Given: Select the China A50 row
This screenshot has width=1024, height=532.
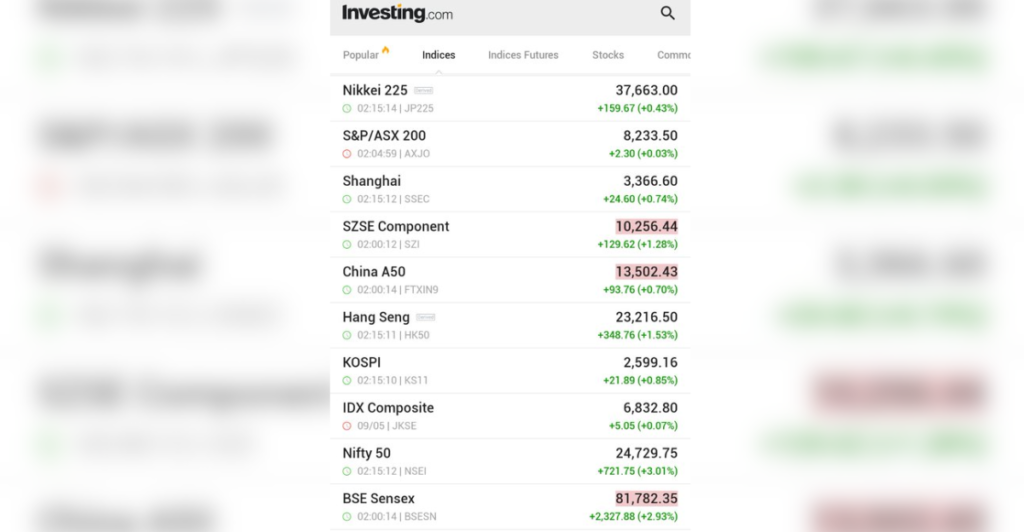Looking at the screenshot, I should click(x=510, y=280).
